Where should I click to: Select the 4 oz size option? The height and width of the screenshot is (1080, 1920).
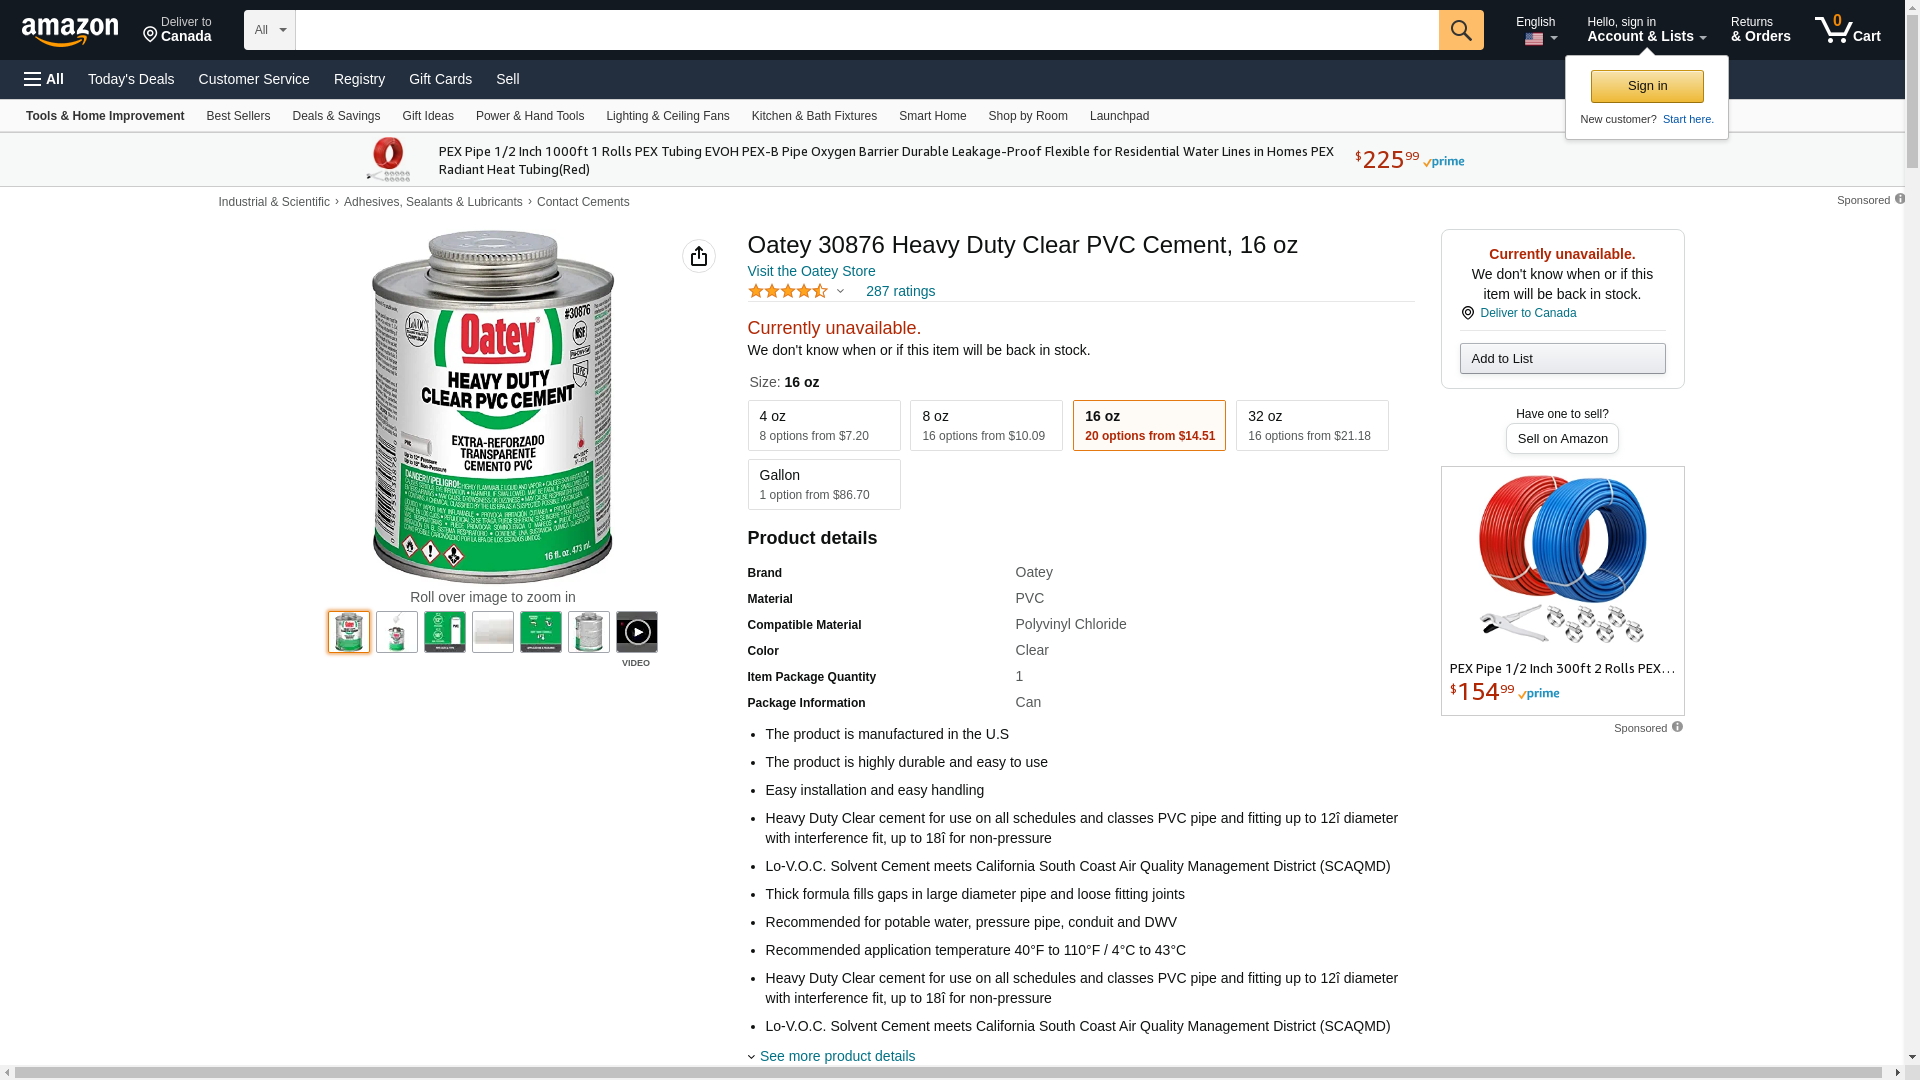824,425
